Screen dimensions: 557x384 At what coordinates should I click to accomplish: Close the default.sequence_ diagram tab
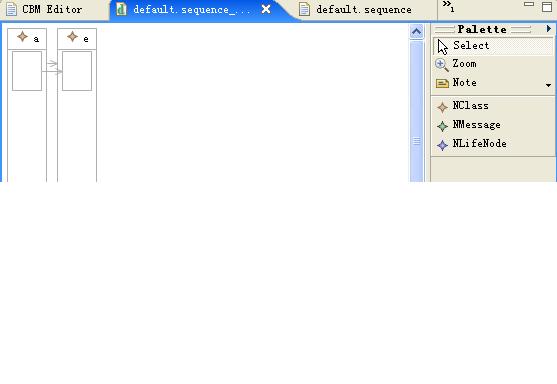pos(266,9)
